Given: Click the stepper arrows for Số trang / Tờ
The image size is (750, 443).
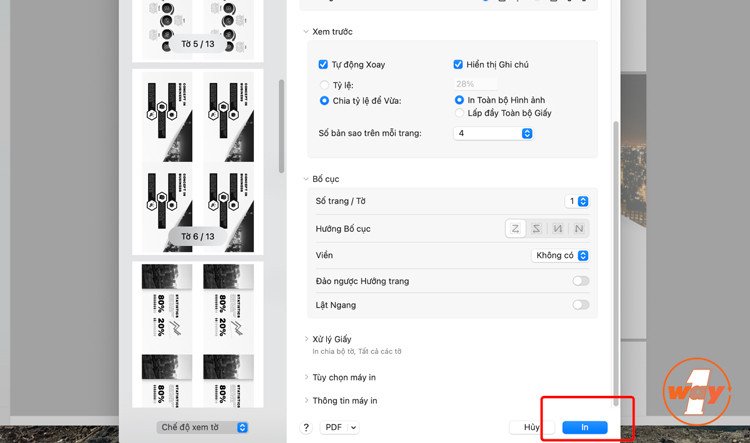Looking at the screenshot, I should pyautogui.click(x=583, y=201).
